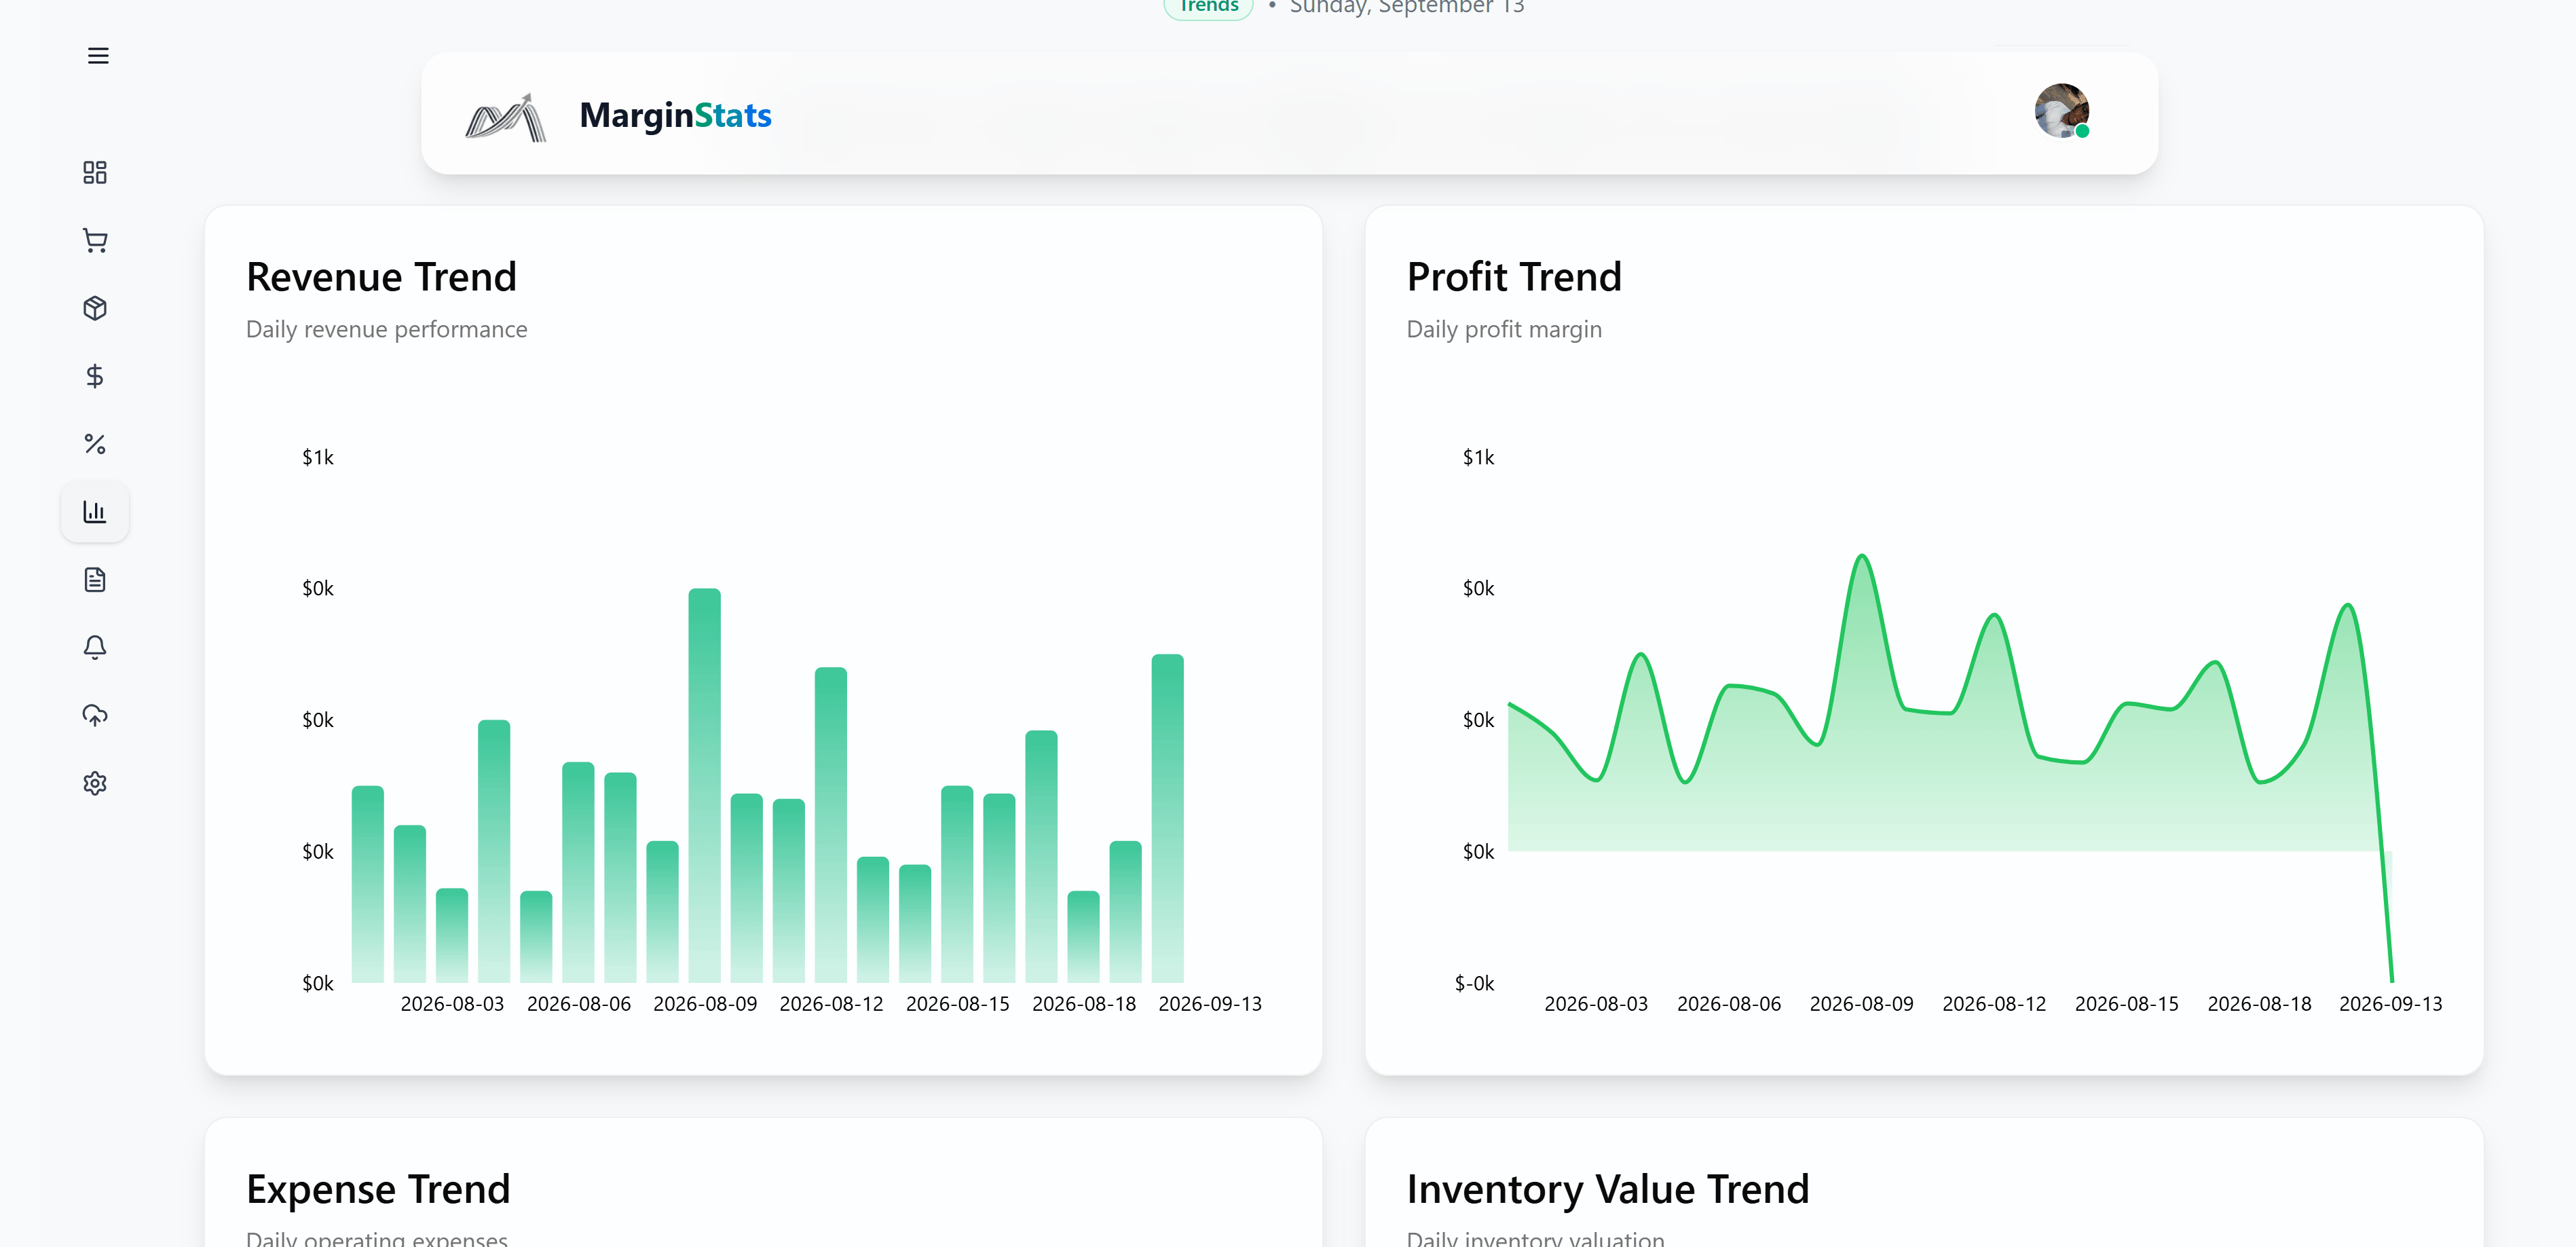This screenshot has height=1247, width=2576.
Task: Open the inventory box sidebar icon
Action: 95,308
